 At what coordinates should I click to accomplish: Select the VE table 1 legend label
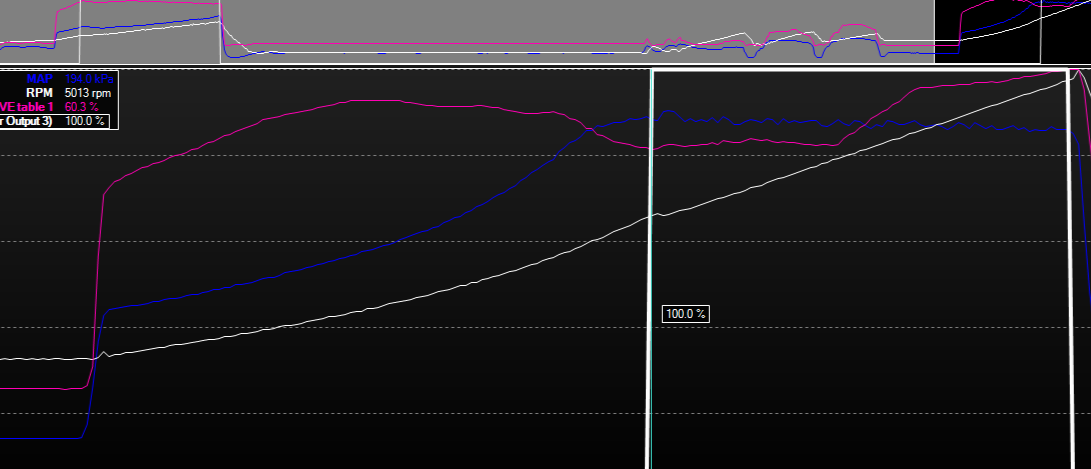click(x=26, y=106)
